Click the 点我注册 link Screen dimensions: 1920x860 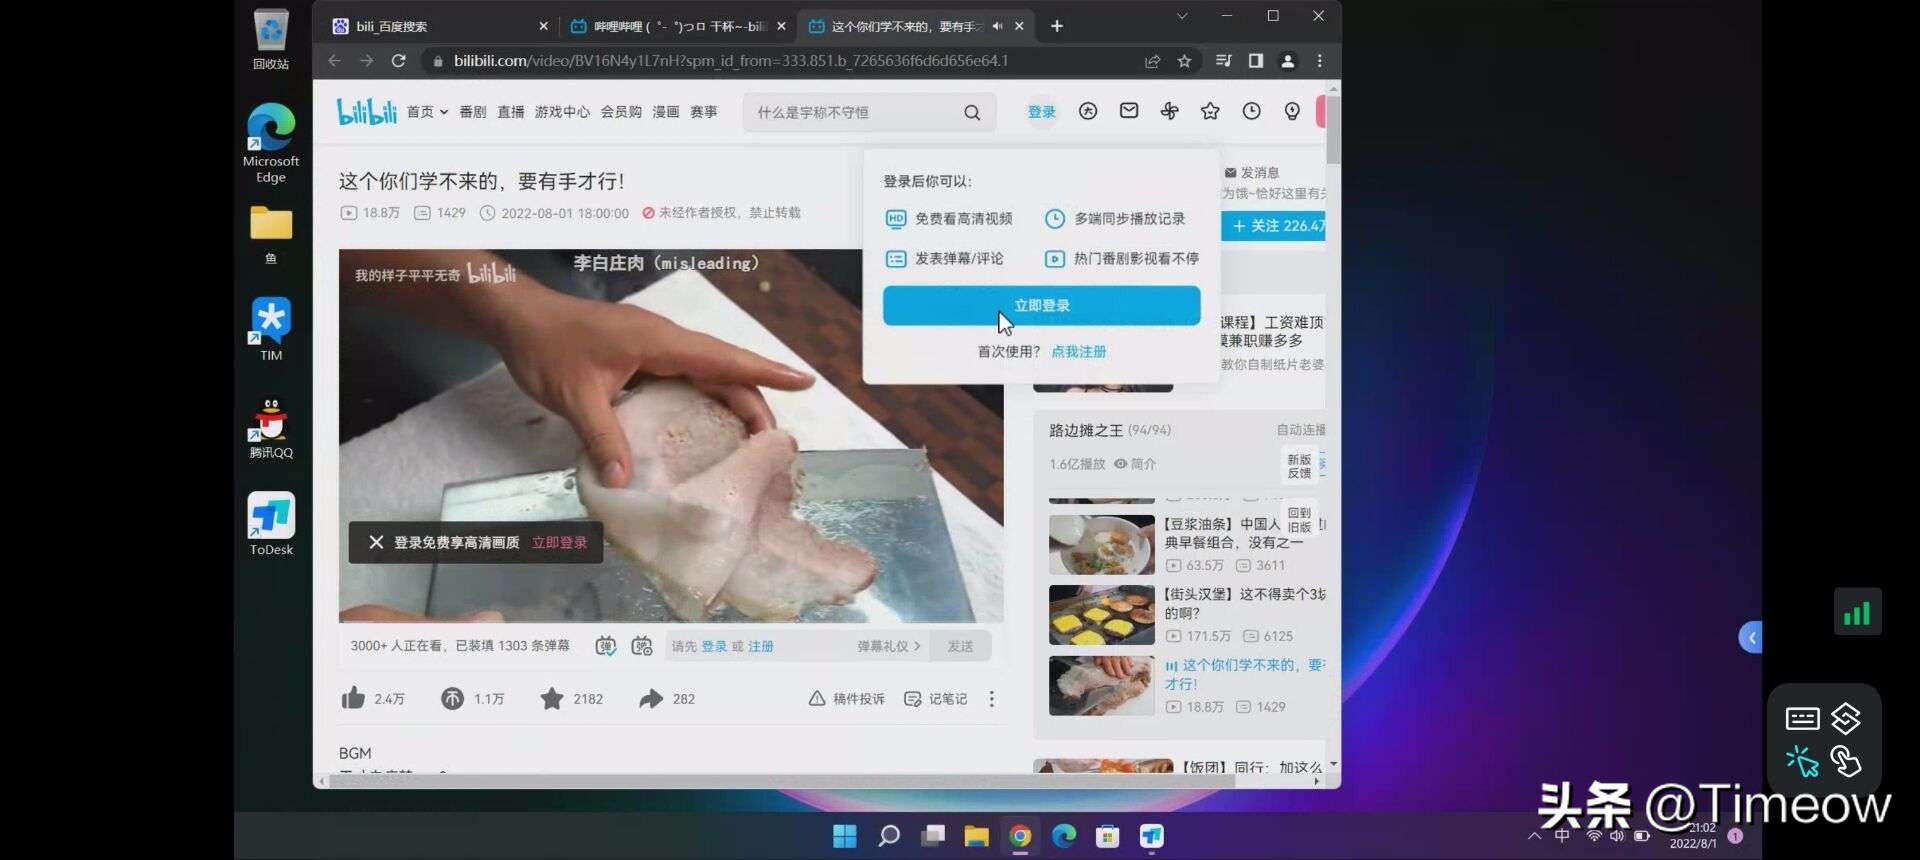pos(1078,352)
